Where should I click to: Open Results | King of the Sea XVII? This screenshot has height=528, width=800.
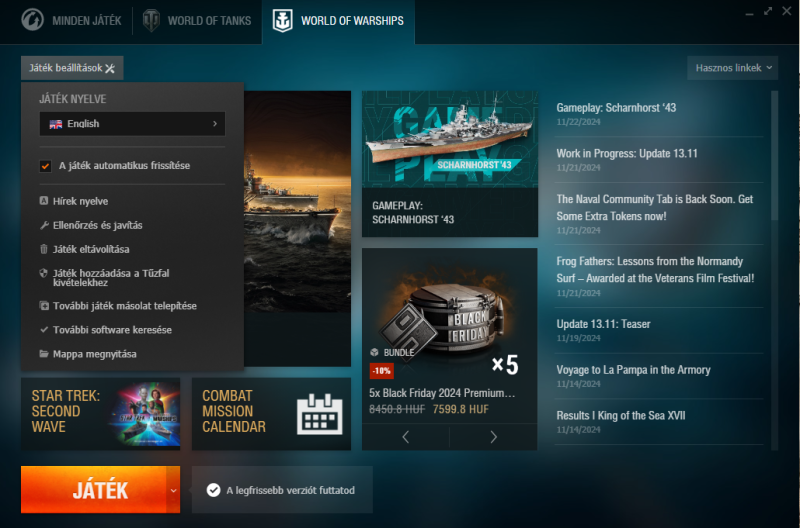[x=620, y=415]
